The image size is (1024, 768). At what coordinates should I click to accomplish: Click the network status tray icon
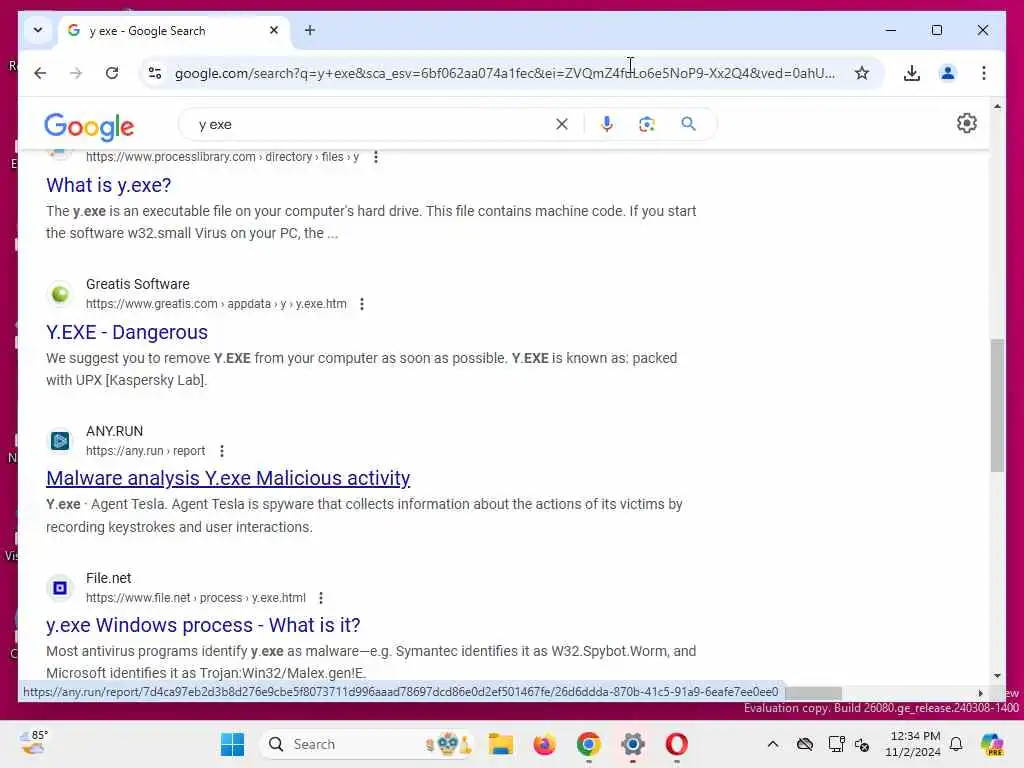click(836, 744)
